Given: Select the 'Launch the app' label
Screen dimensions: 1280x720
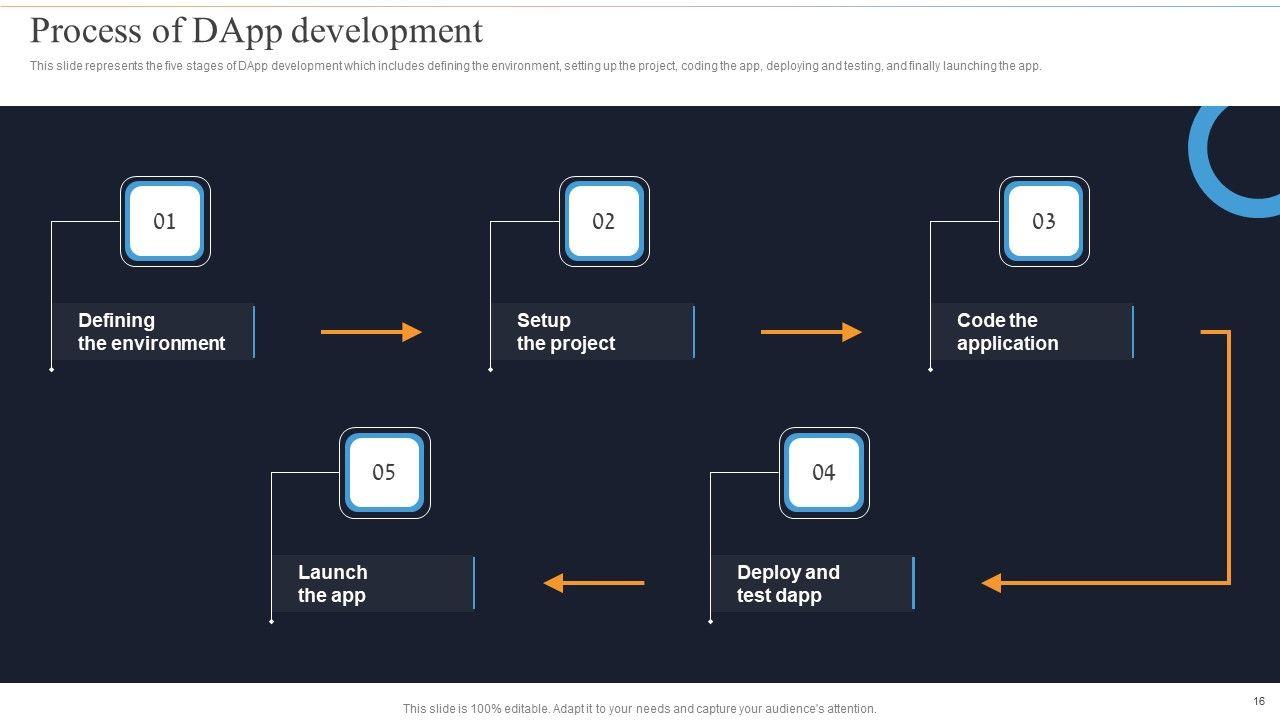Looking at the screenshot, I should tap(374, 584).
